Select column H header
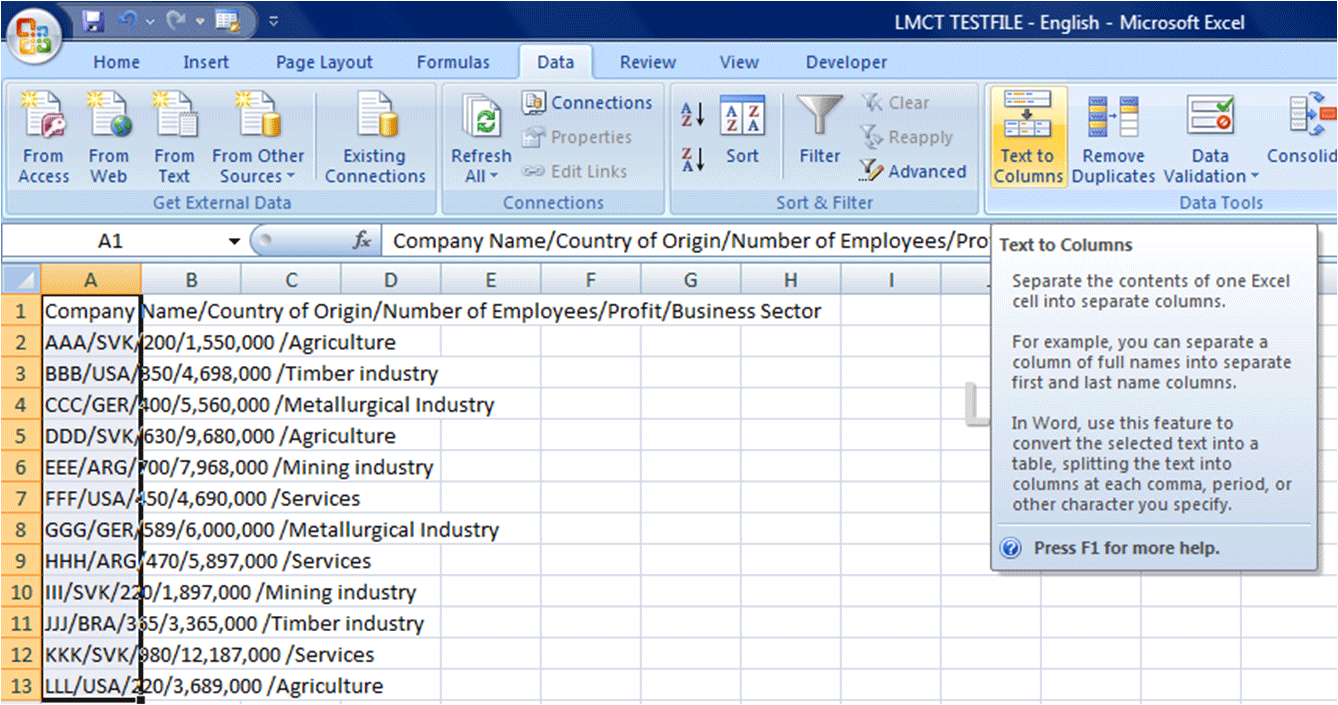 pyautogui.click(x=791, y=280)
